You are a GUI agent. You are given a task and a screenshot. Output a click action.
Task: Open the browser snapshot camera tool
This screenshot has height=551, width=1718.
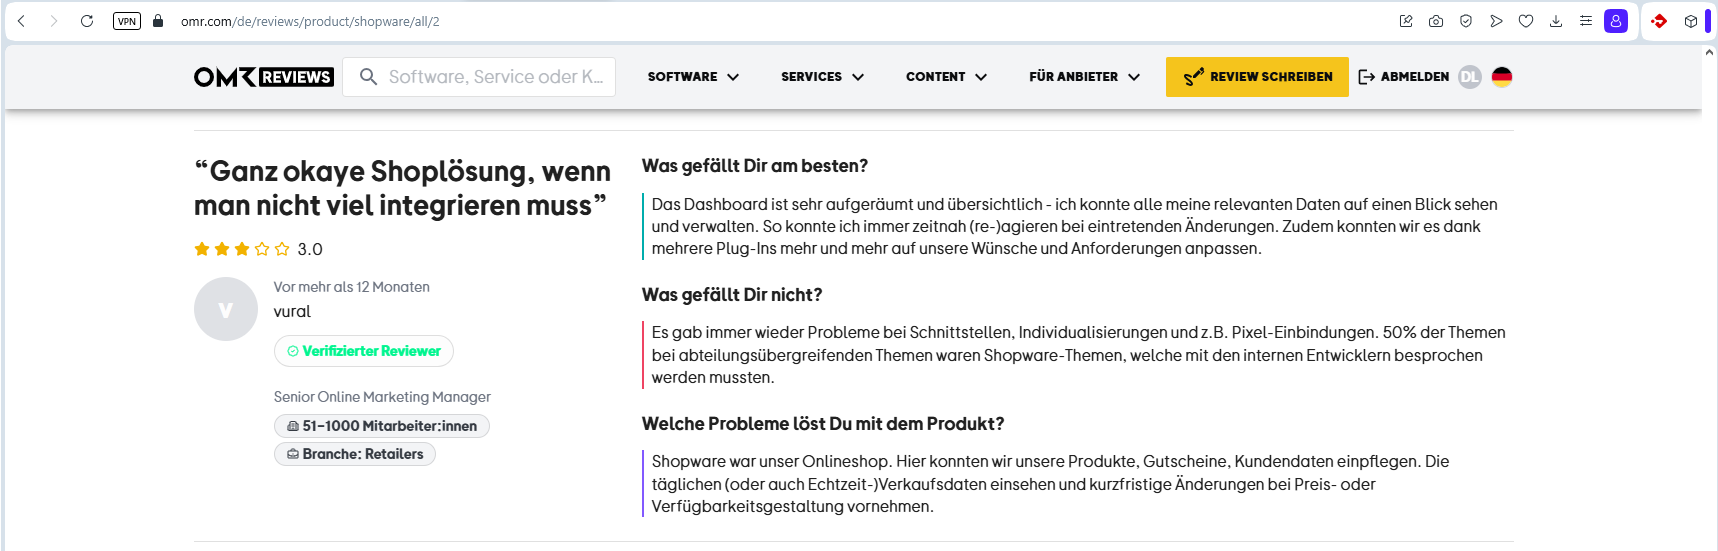1436,21
